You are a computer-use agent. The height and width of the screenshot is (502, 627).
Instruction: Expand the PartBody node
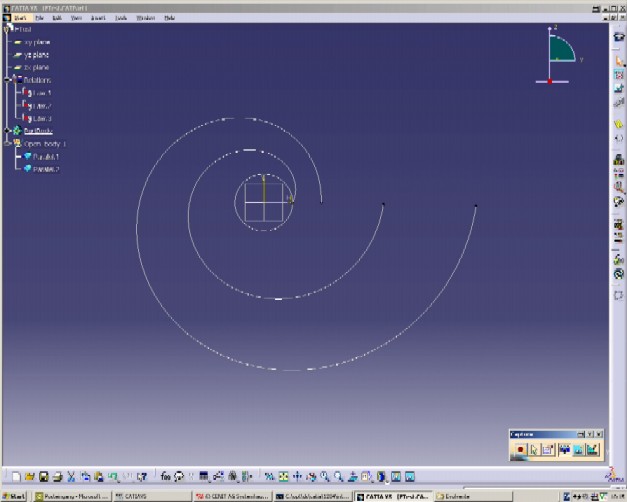tap(7, 131)
